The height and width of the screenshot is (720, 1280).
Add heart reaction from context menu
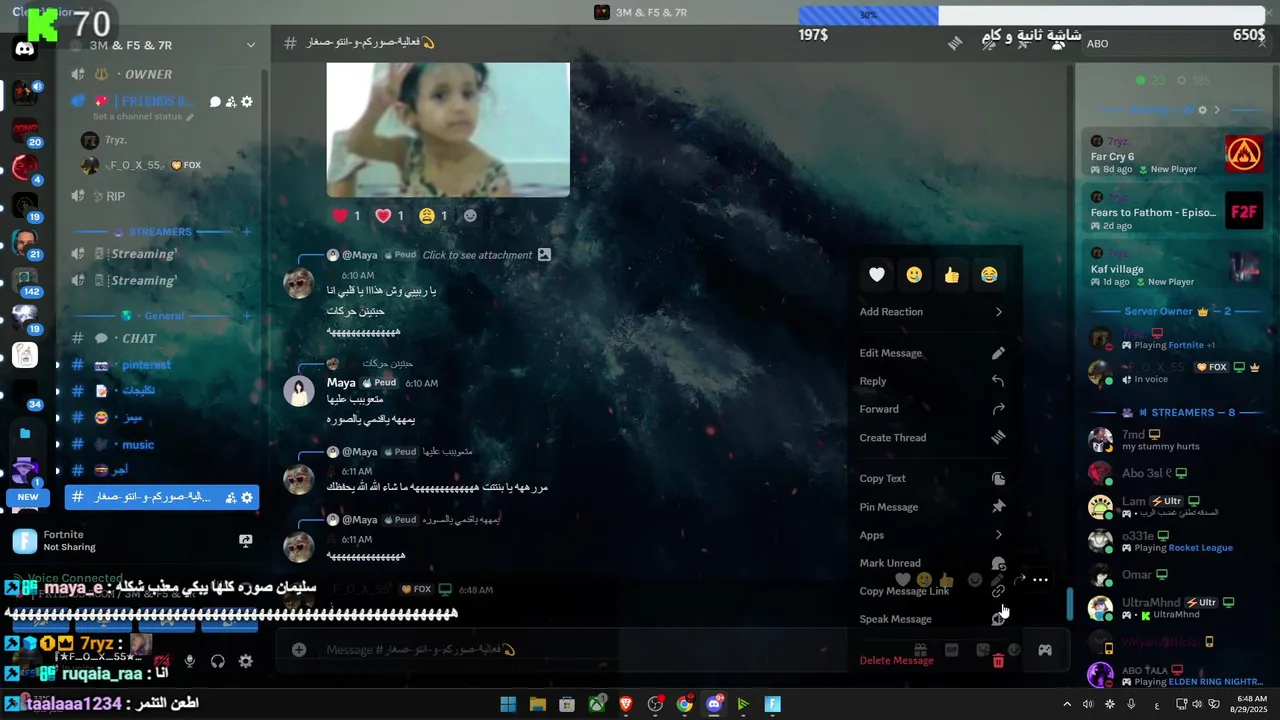(877, 275)
